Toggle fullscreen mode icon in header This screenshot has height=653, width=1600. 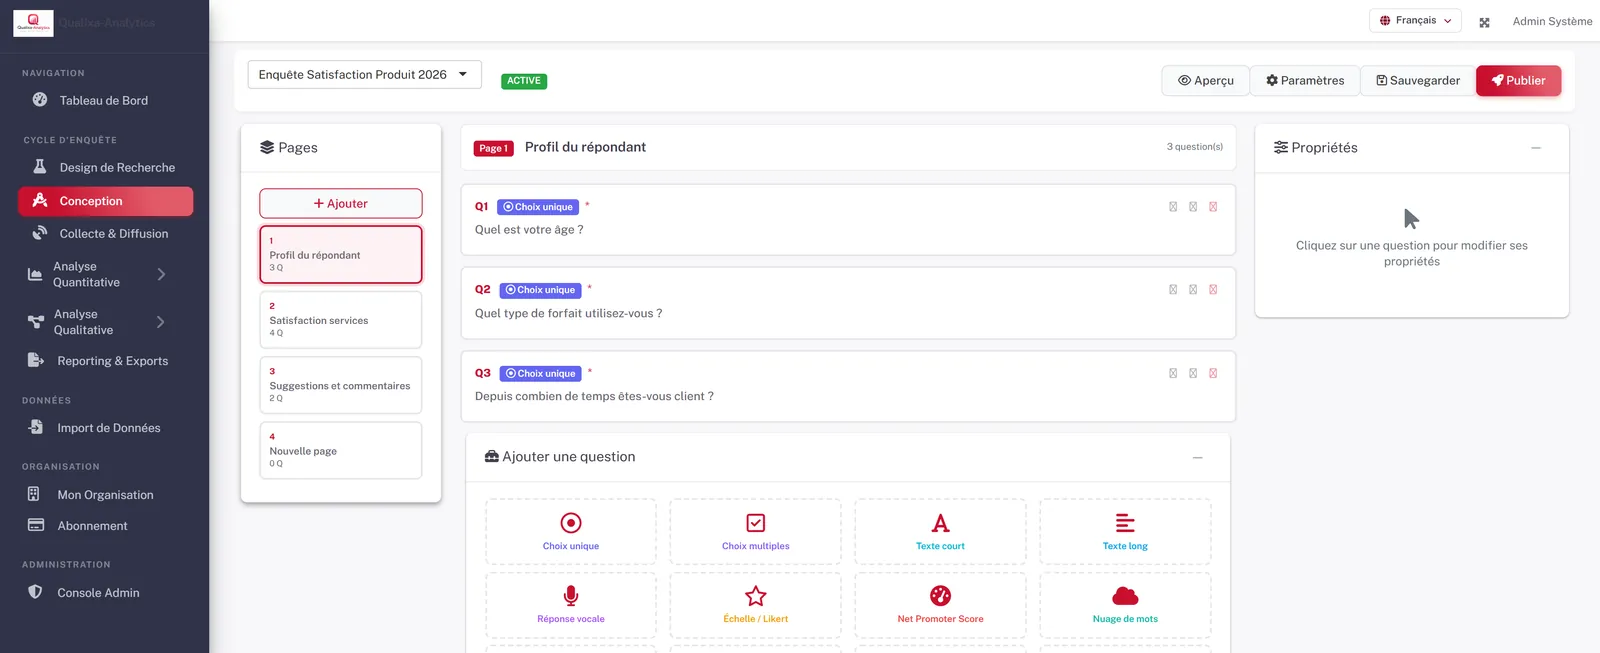(x=1484, y=22)
